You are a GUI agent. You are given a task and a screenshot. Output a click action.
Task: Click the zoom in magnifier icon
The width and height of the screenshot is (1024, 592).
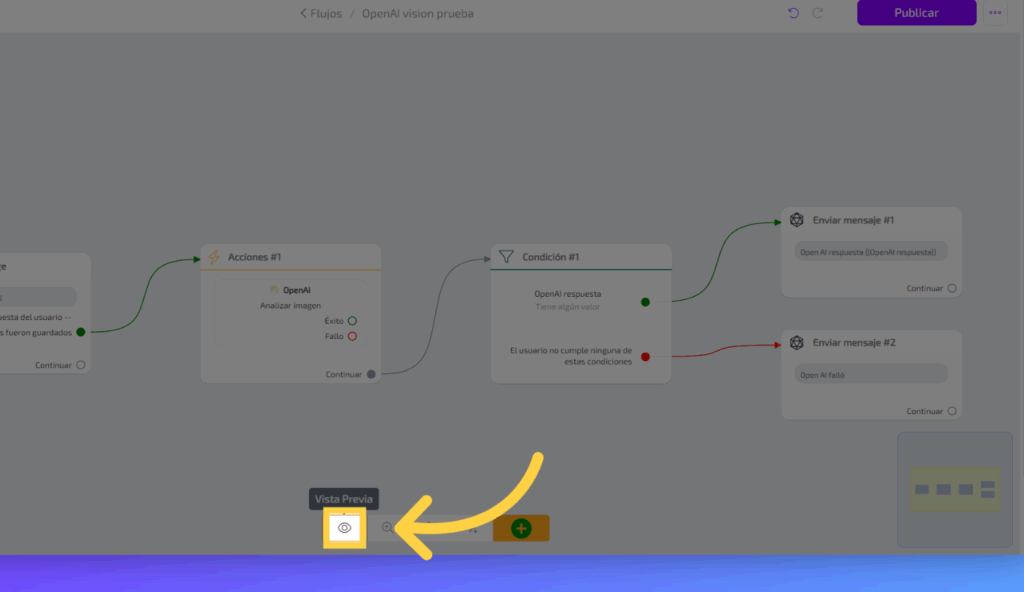388,528
